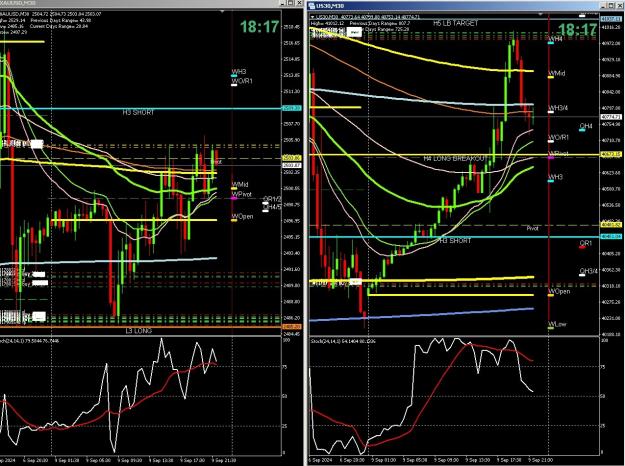The width and height of the screenshot is (625, 466).
Task: Open the US30,M30 symbol dropdown arrow in chart header
Action: pyautogui.click(x=312, y=17)
